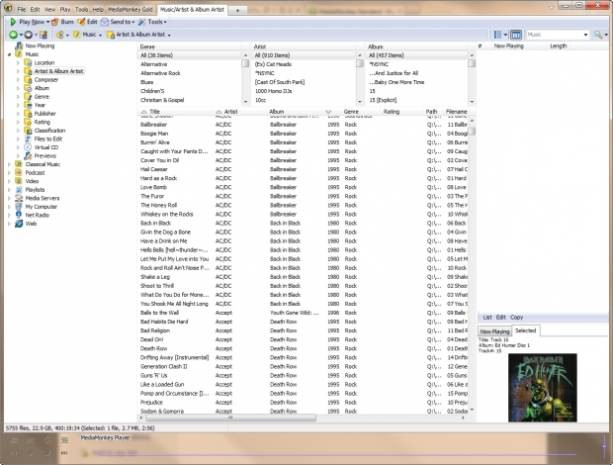Click the grey Forward navigation icon
The height and width of the screenshot is (465, 613).
tap(29, 35)
